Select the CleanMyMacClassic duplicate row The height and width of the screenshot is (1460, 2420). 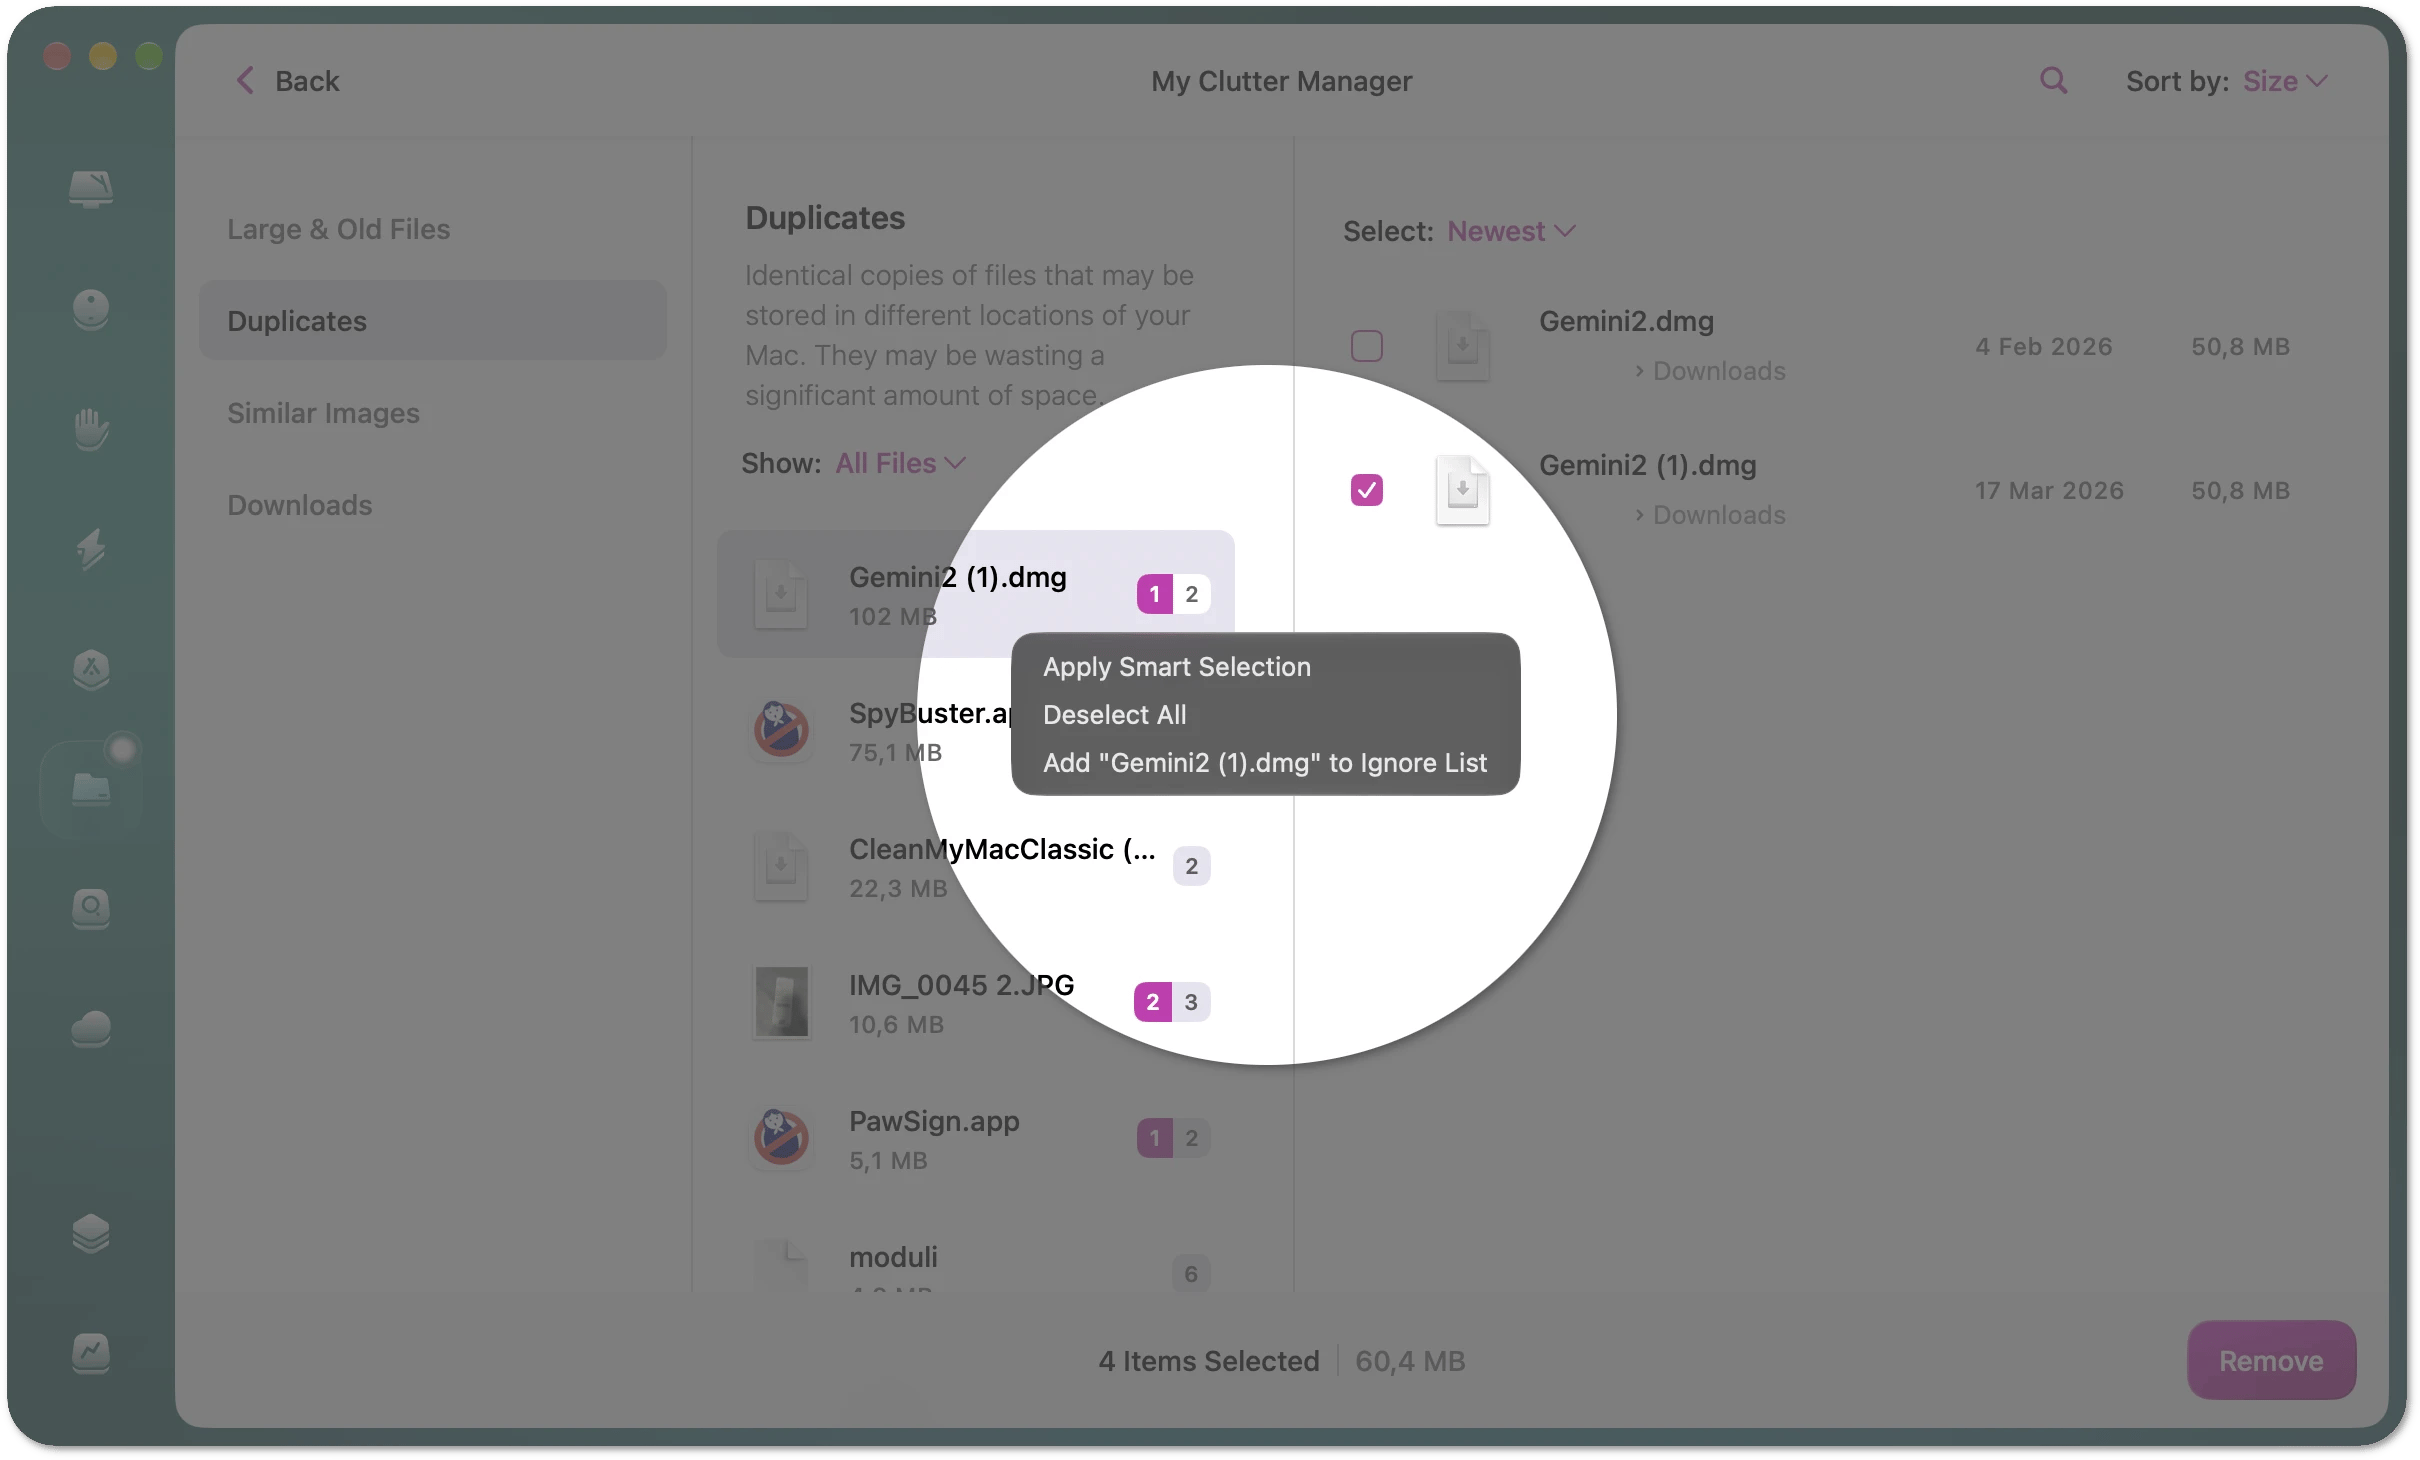(976, 866)
